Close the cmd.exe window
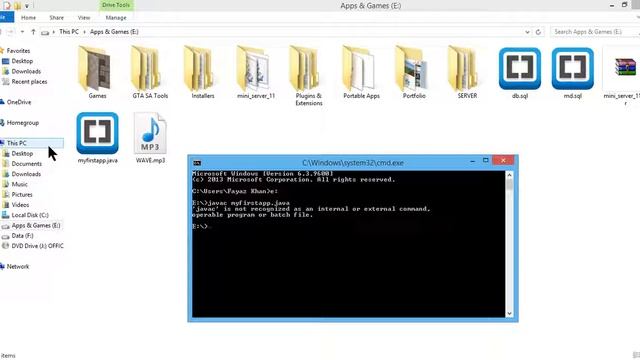Image resolution: width=640 pixels, height=360 pixels. pyautogui.click(x=503, y=160)
